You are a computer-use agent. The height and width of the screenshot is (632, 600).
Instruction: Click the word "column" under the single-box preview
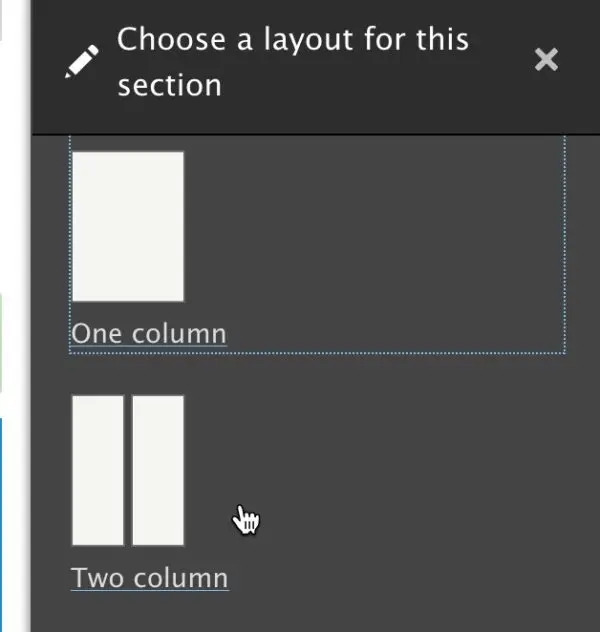tap(180, 333)
